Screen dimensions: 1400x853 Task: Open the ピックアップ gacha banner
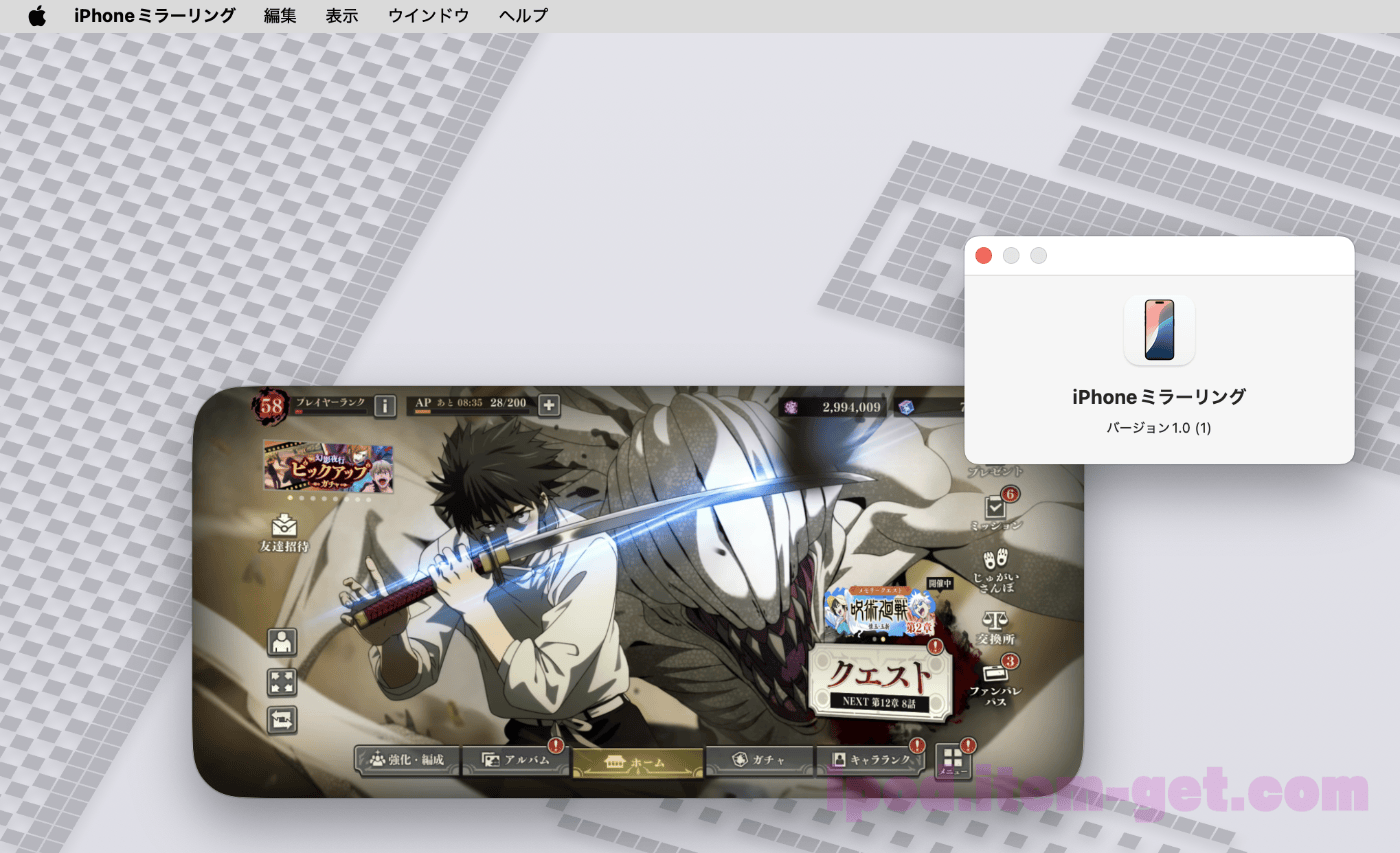pyautogui.click(x=328, y=467)
